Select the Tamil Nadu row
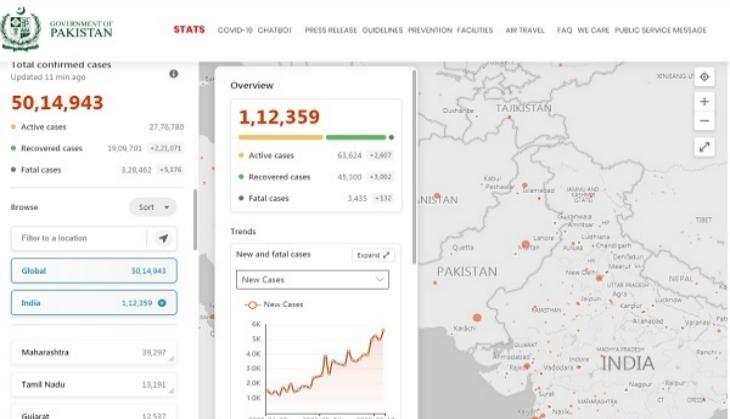The width and height of the screenshot is (730, 419). click(94, 385)
